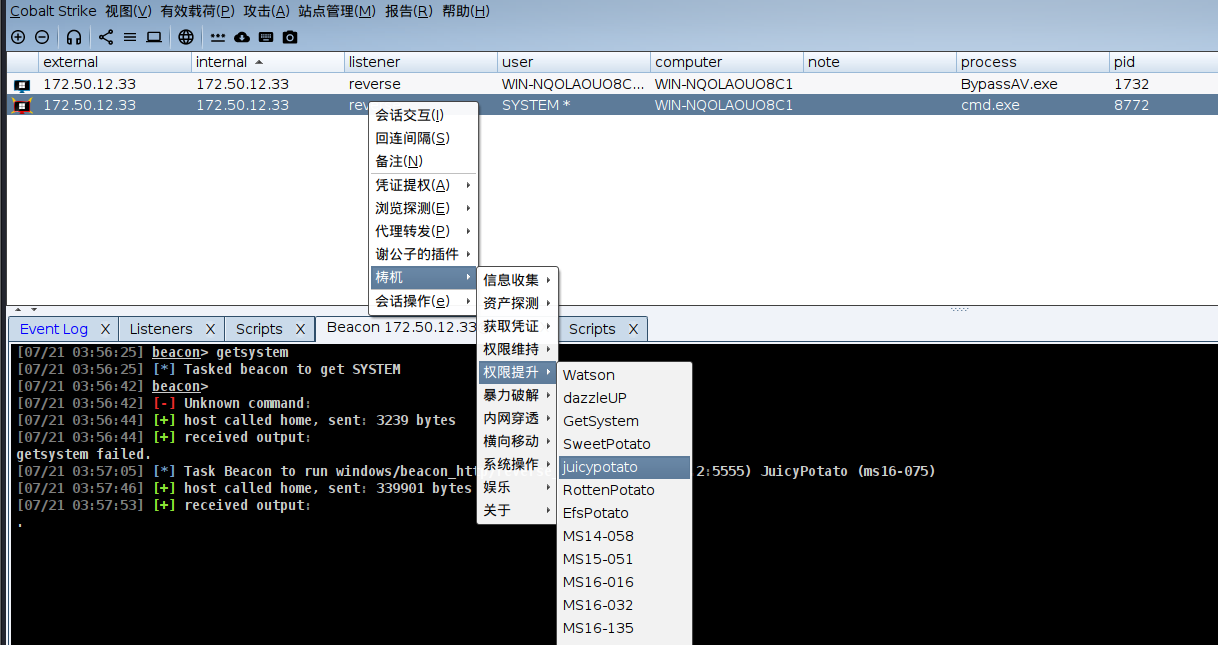Screen dimensions: 1218x645
Task: Expand the 凭证提权(A) submenu
Action: (x=424, y=185)
